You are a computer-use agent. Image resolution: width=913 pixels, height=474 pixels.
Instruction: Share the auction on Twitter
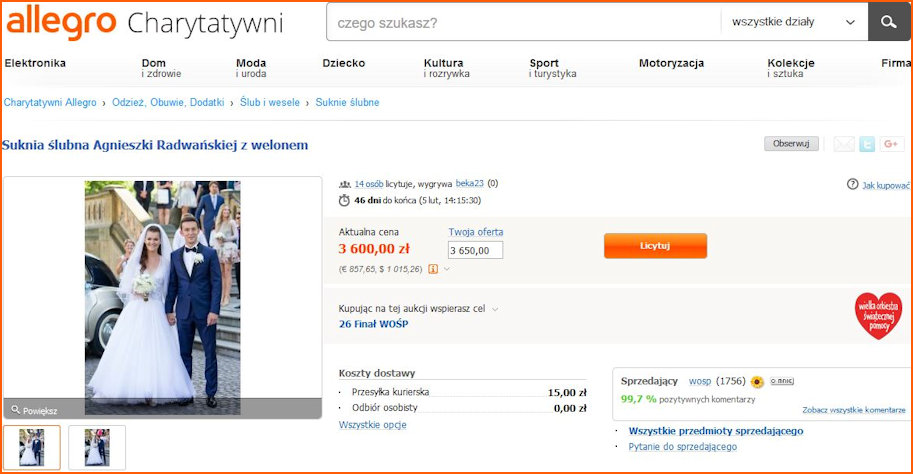(x=869, y=144)
